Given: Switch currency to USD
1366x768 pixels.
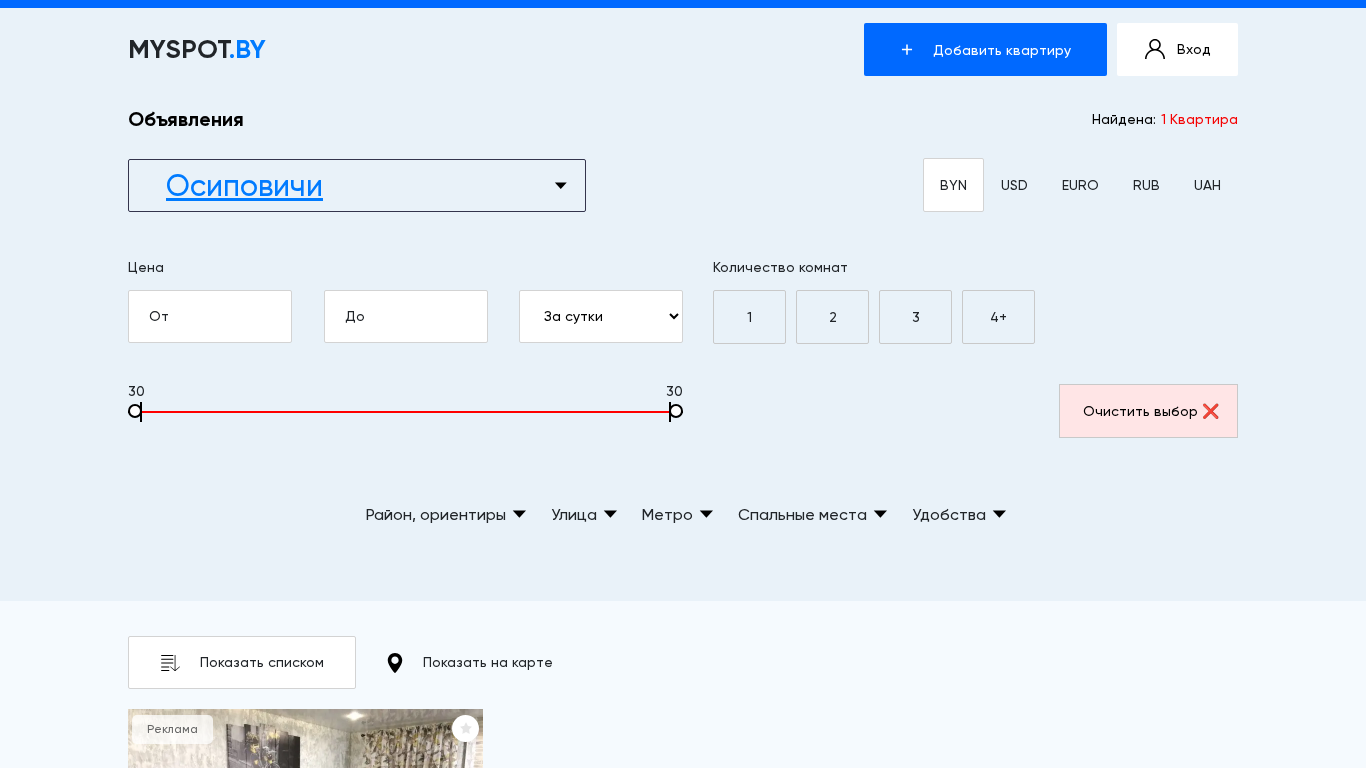Looking at the screenshot, I should 1014,186.
